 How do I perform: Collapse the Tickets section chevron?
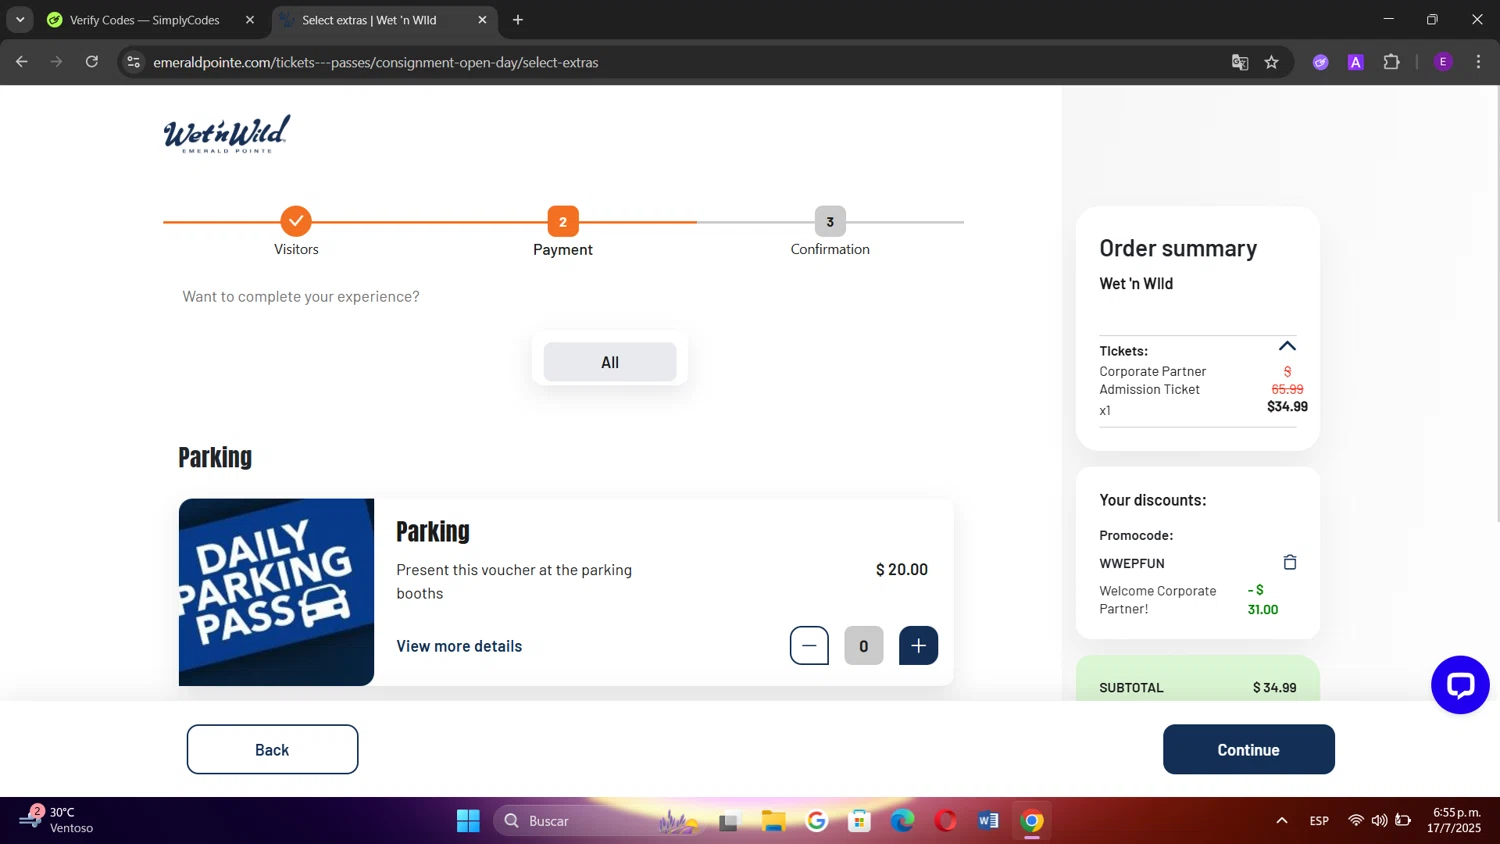point(1287,346)
